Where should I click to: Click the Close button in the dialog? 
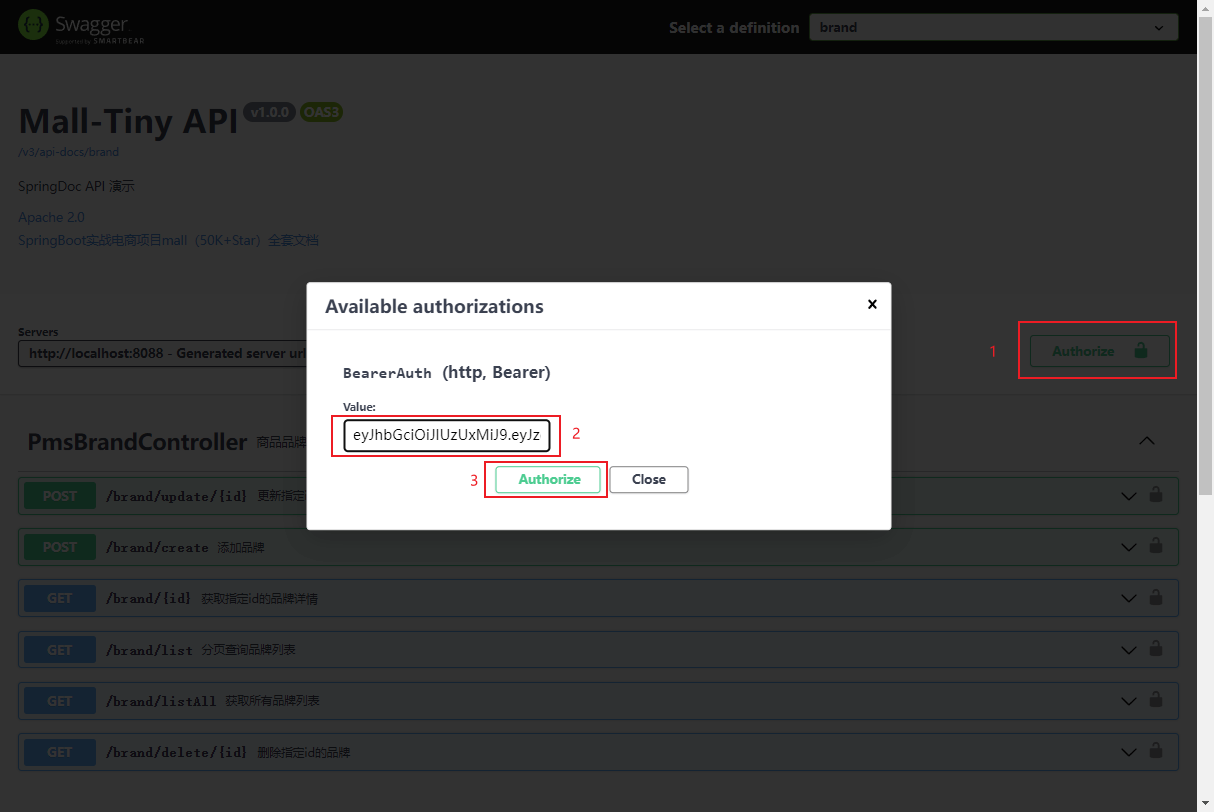[x=648, y=479]
